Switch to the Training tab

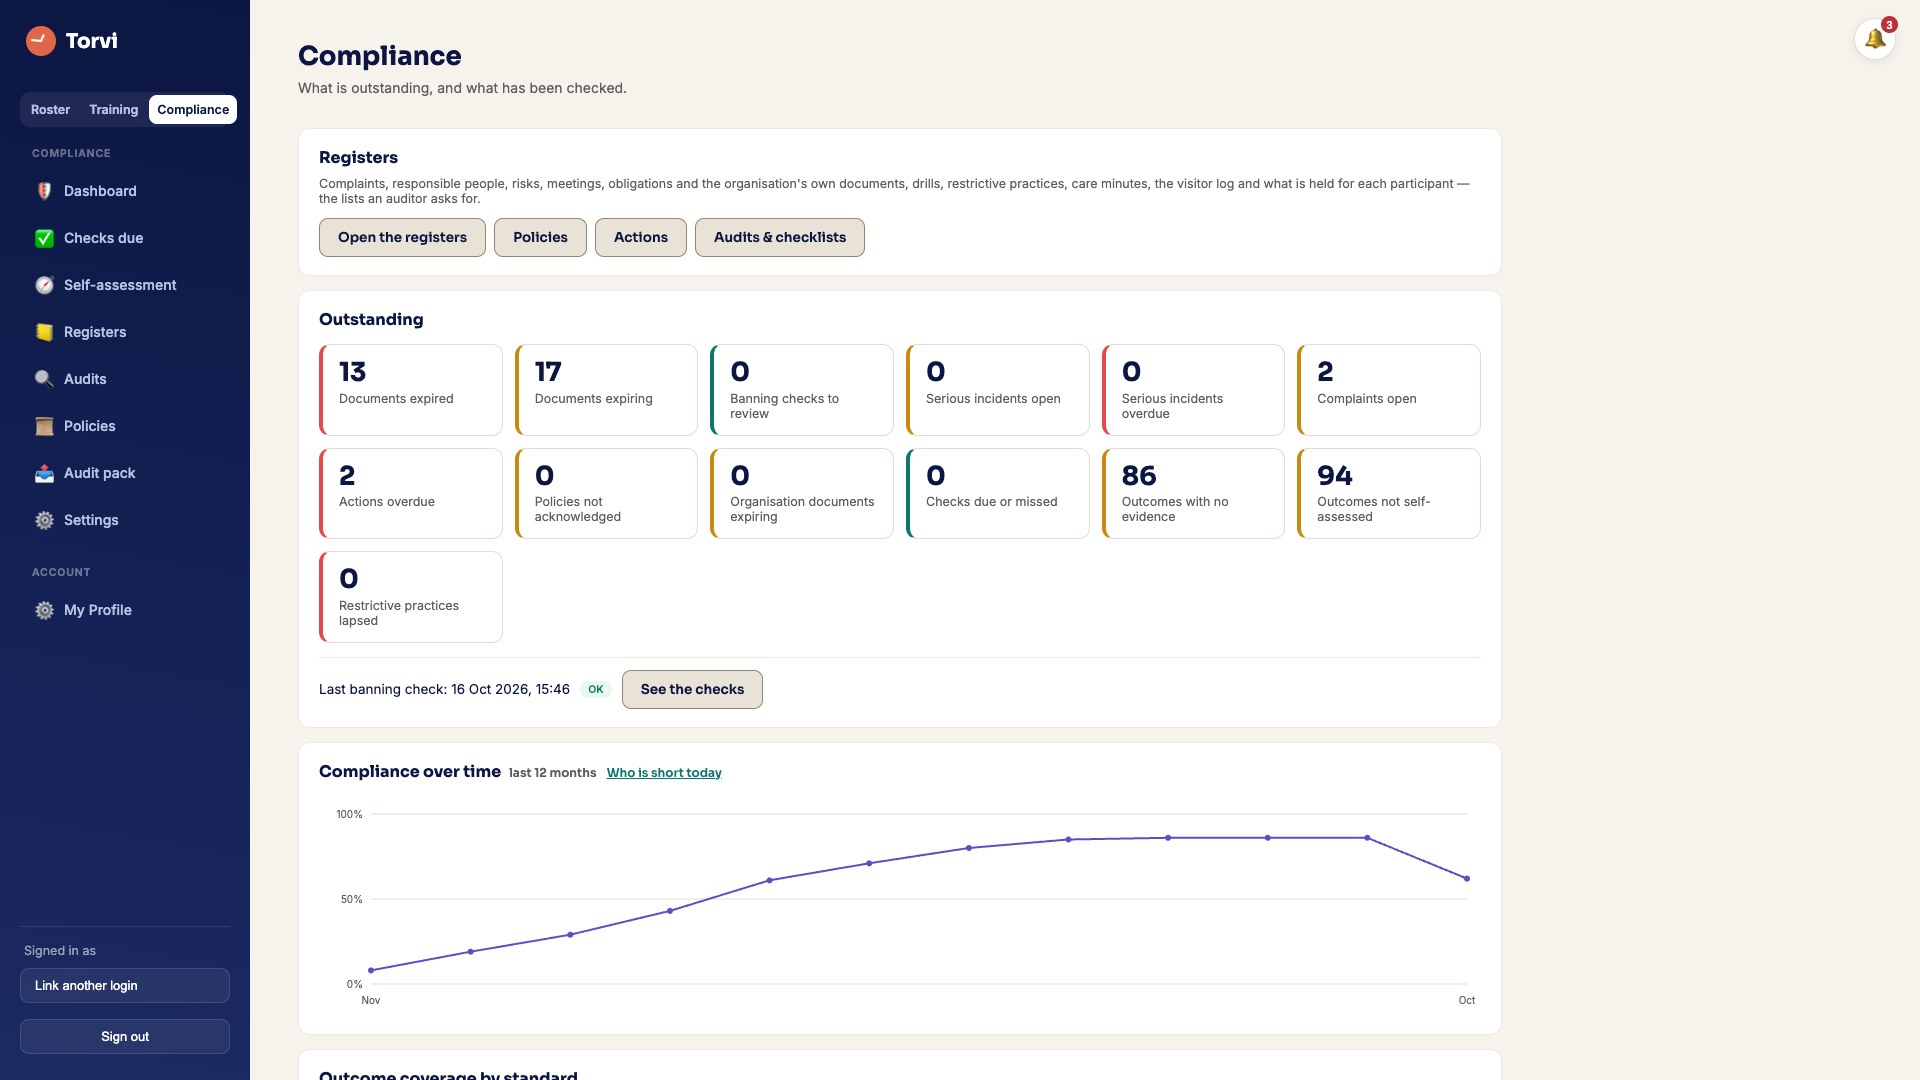113,110
